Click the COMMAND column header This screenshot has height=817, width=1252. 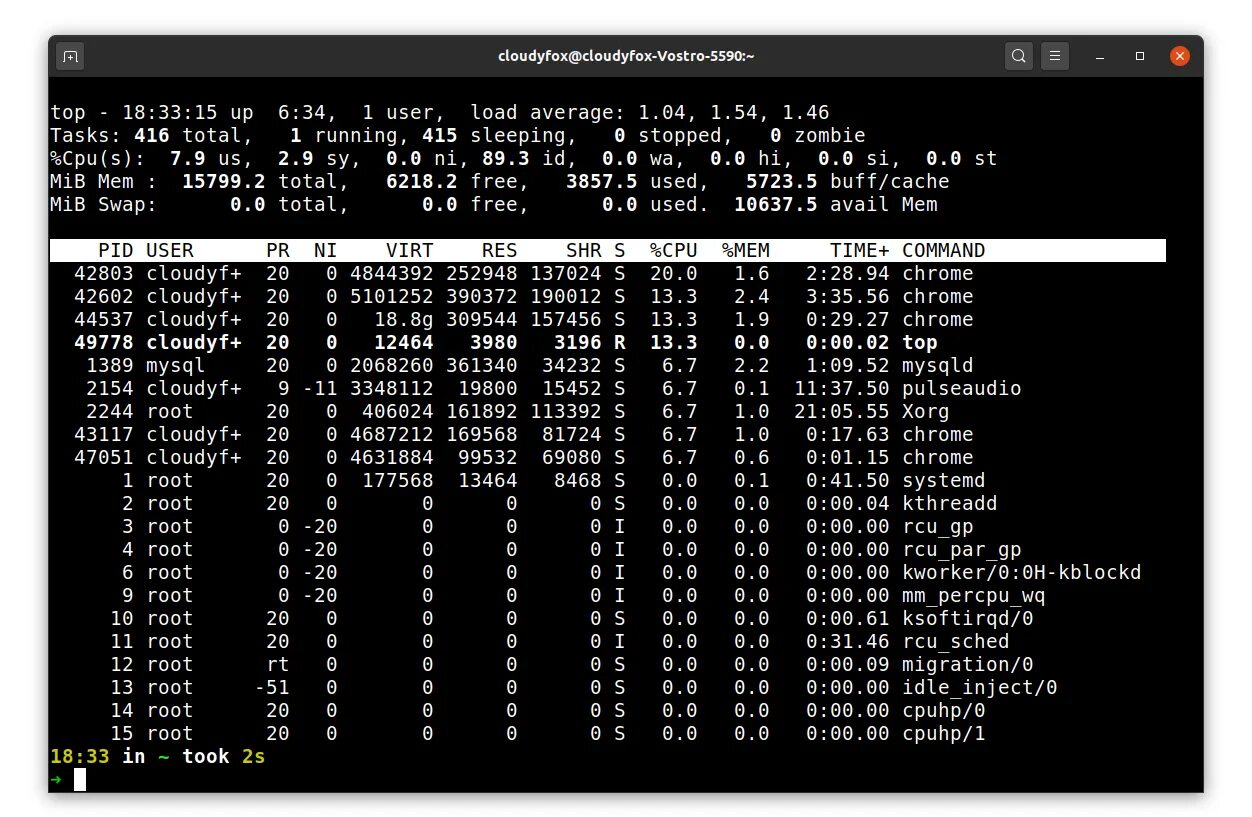click(944, 250)
